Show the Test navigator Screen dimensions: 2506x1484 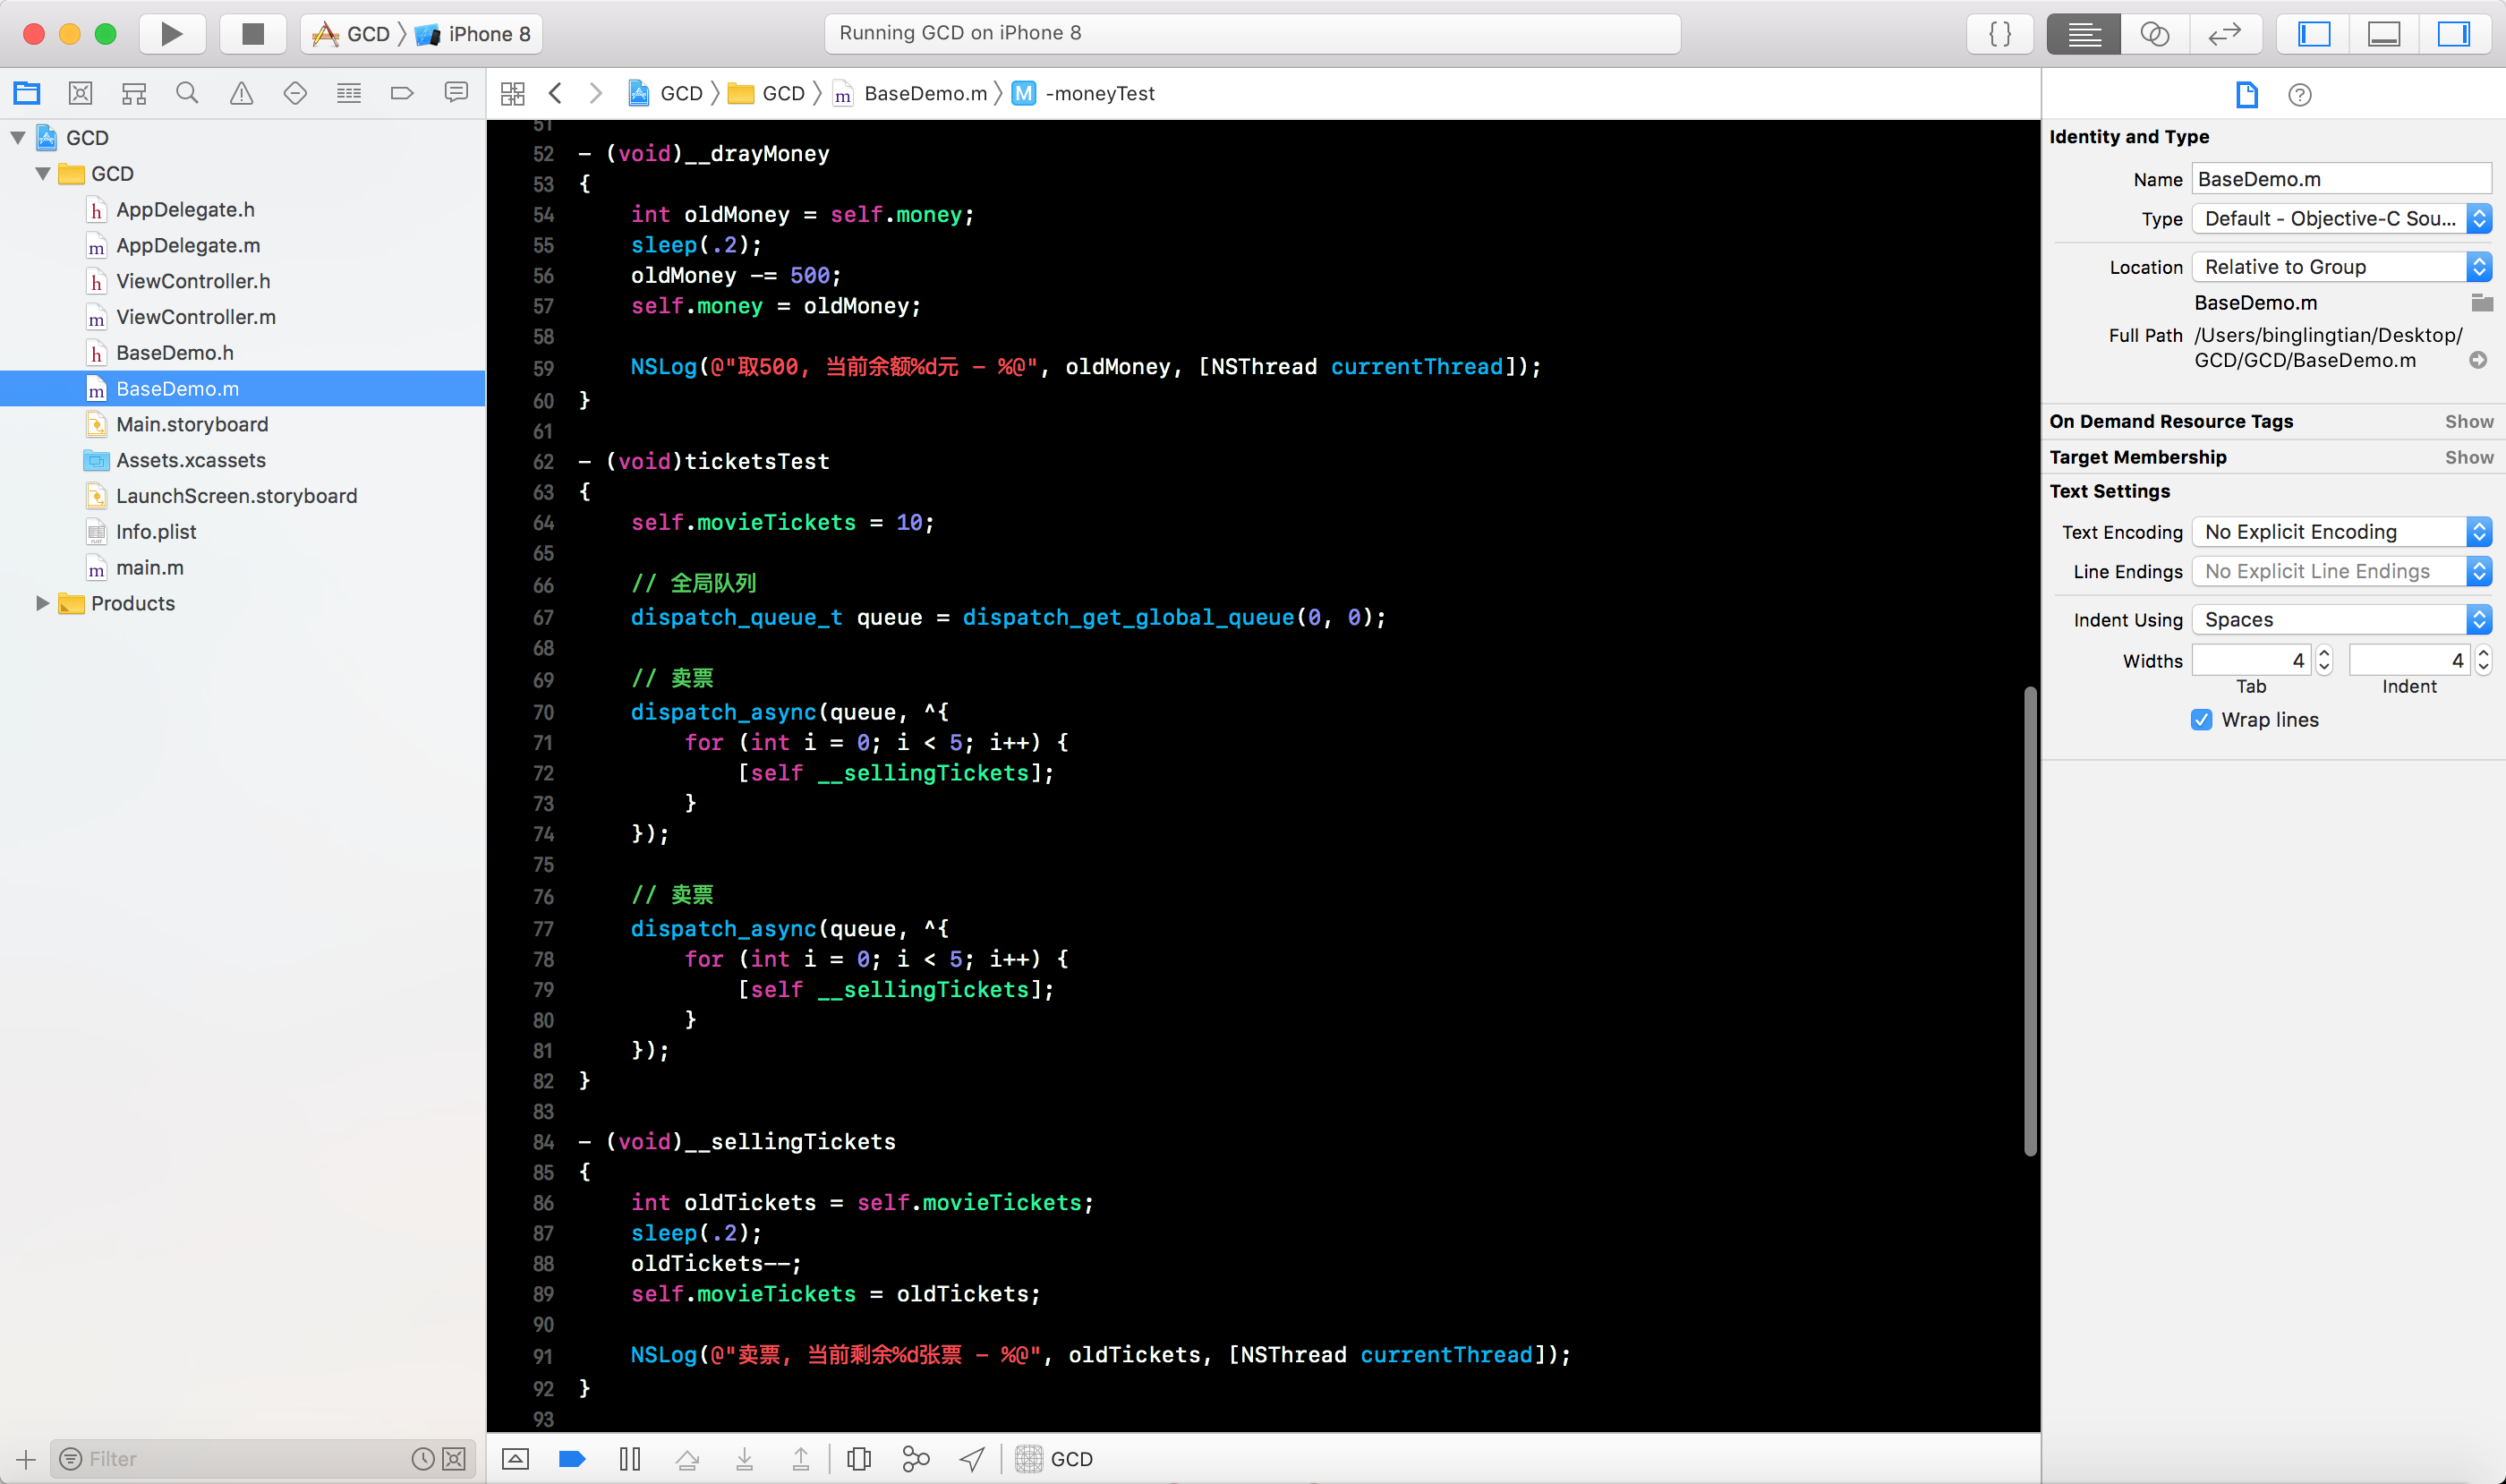pos(295,93)
